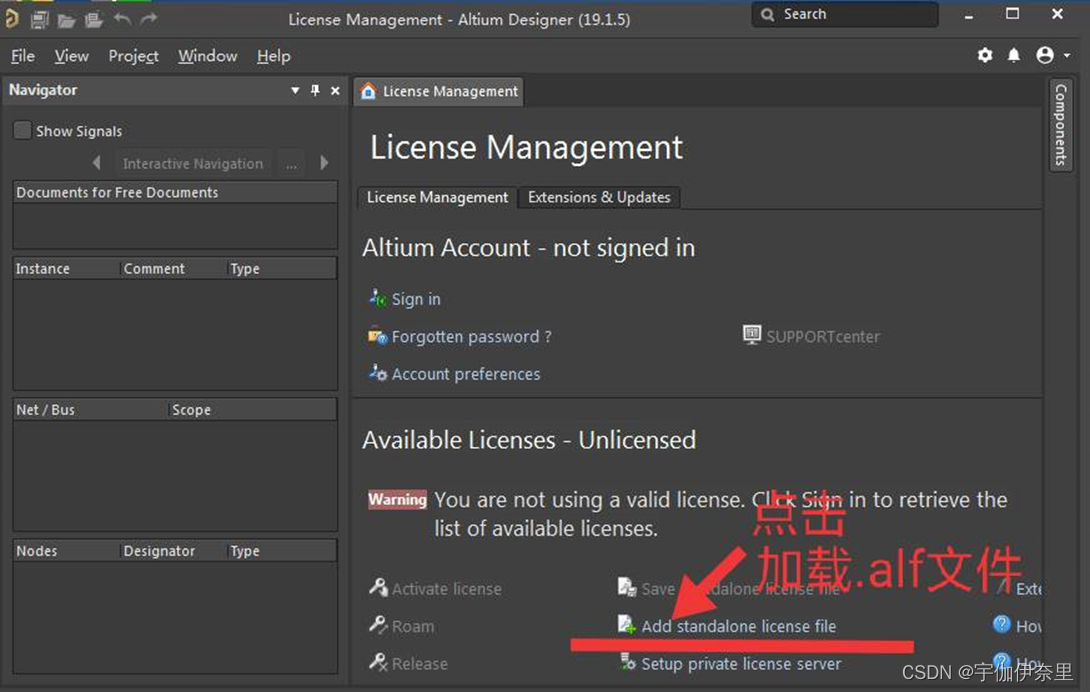Open the Window menu
This screenshot has height=692, width=1090.
tap(207, 56)
